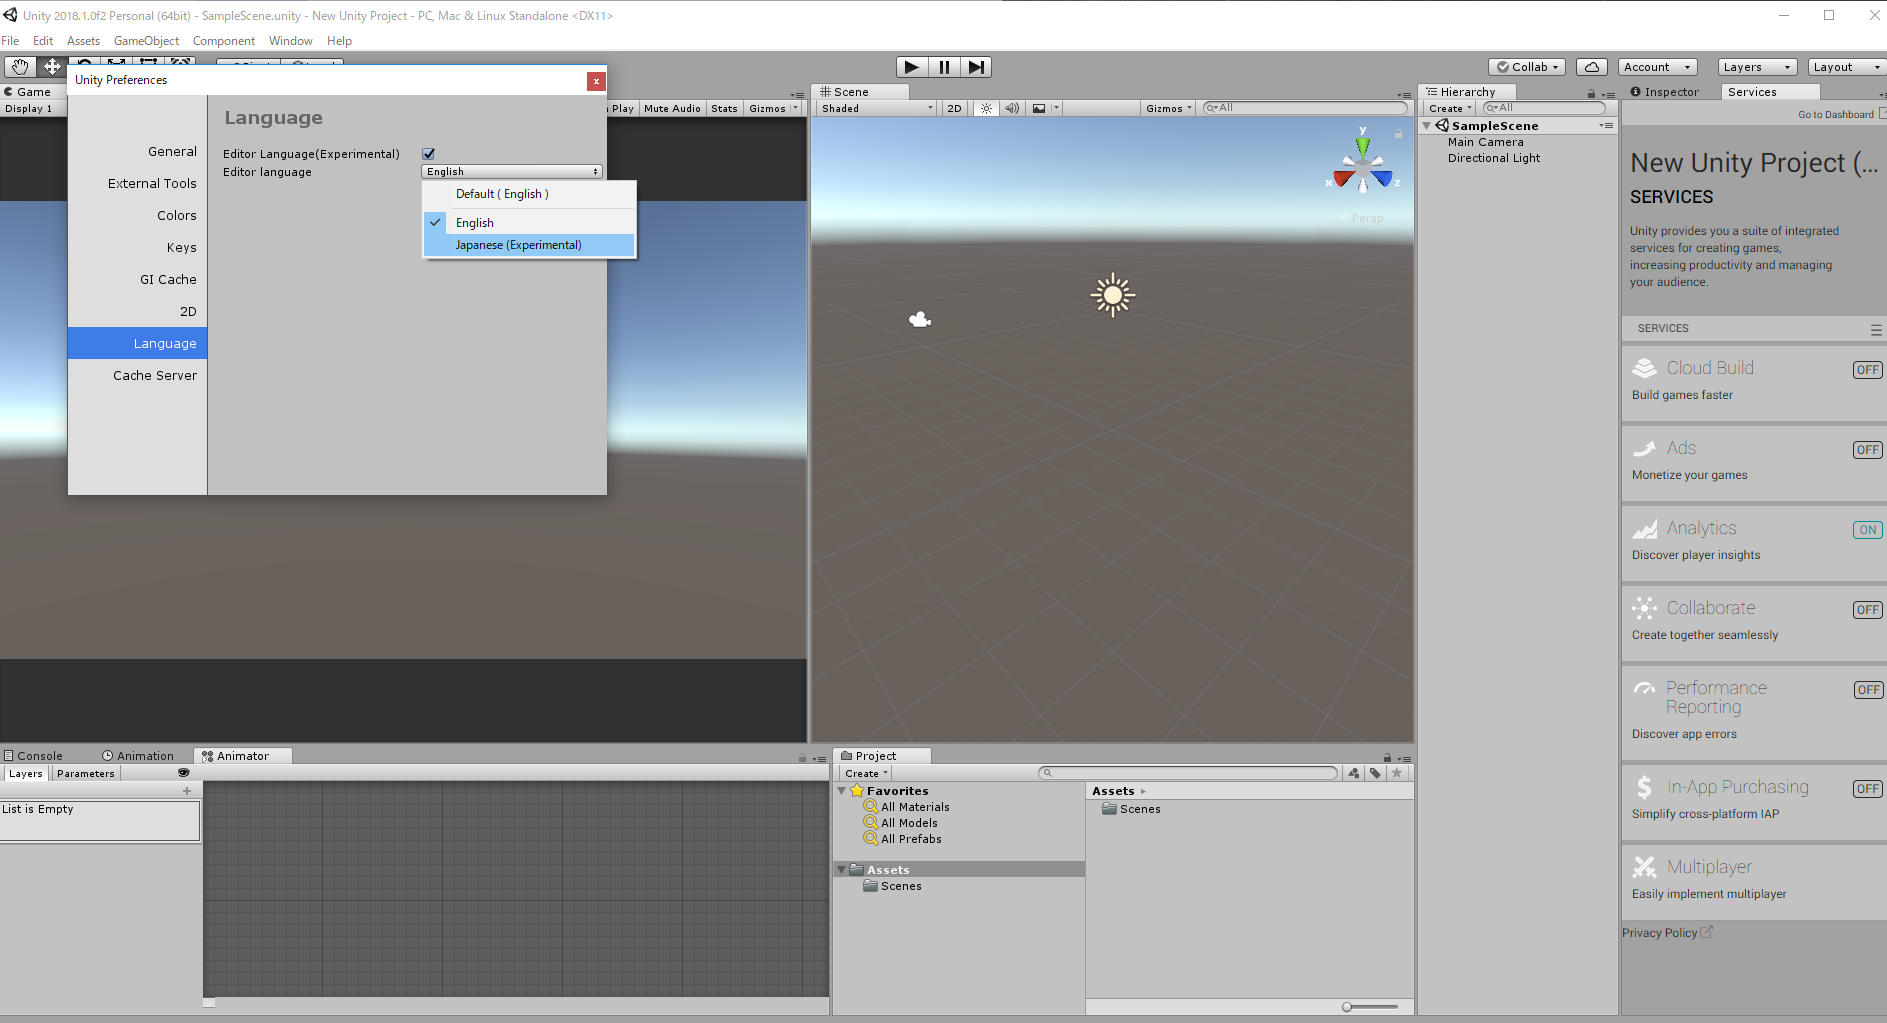Open Colors preferences section
This screenshot has width=1887, height=1023.
(x=137, y=216)
